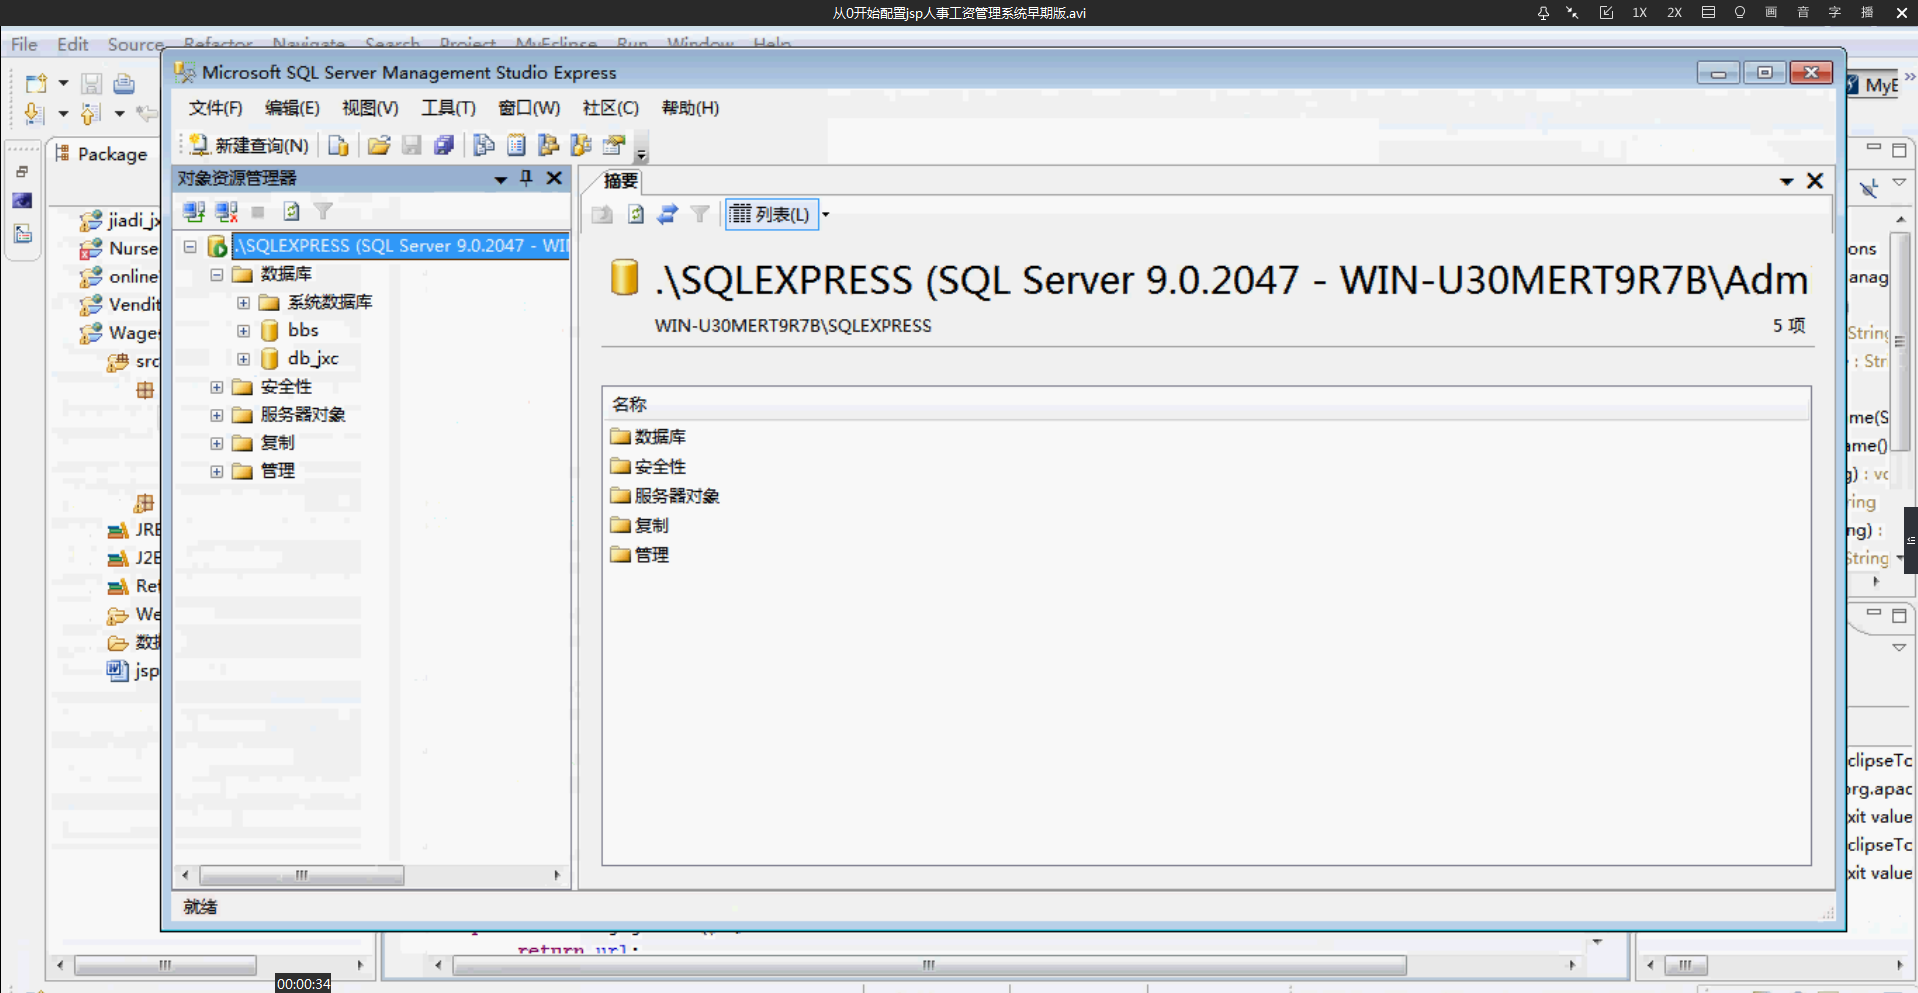Open the 视图(V) menu
This screenshot has width=1918, height=993.
370,107
